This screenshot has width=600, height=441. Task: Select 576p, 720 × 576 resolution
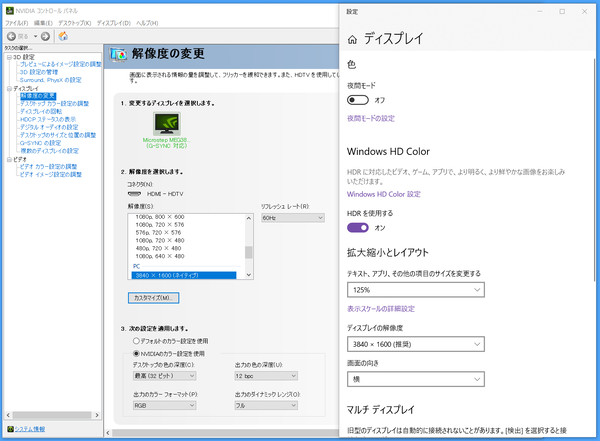(x=158, y=233)
